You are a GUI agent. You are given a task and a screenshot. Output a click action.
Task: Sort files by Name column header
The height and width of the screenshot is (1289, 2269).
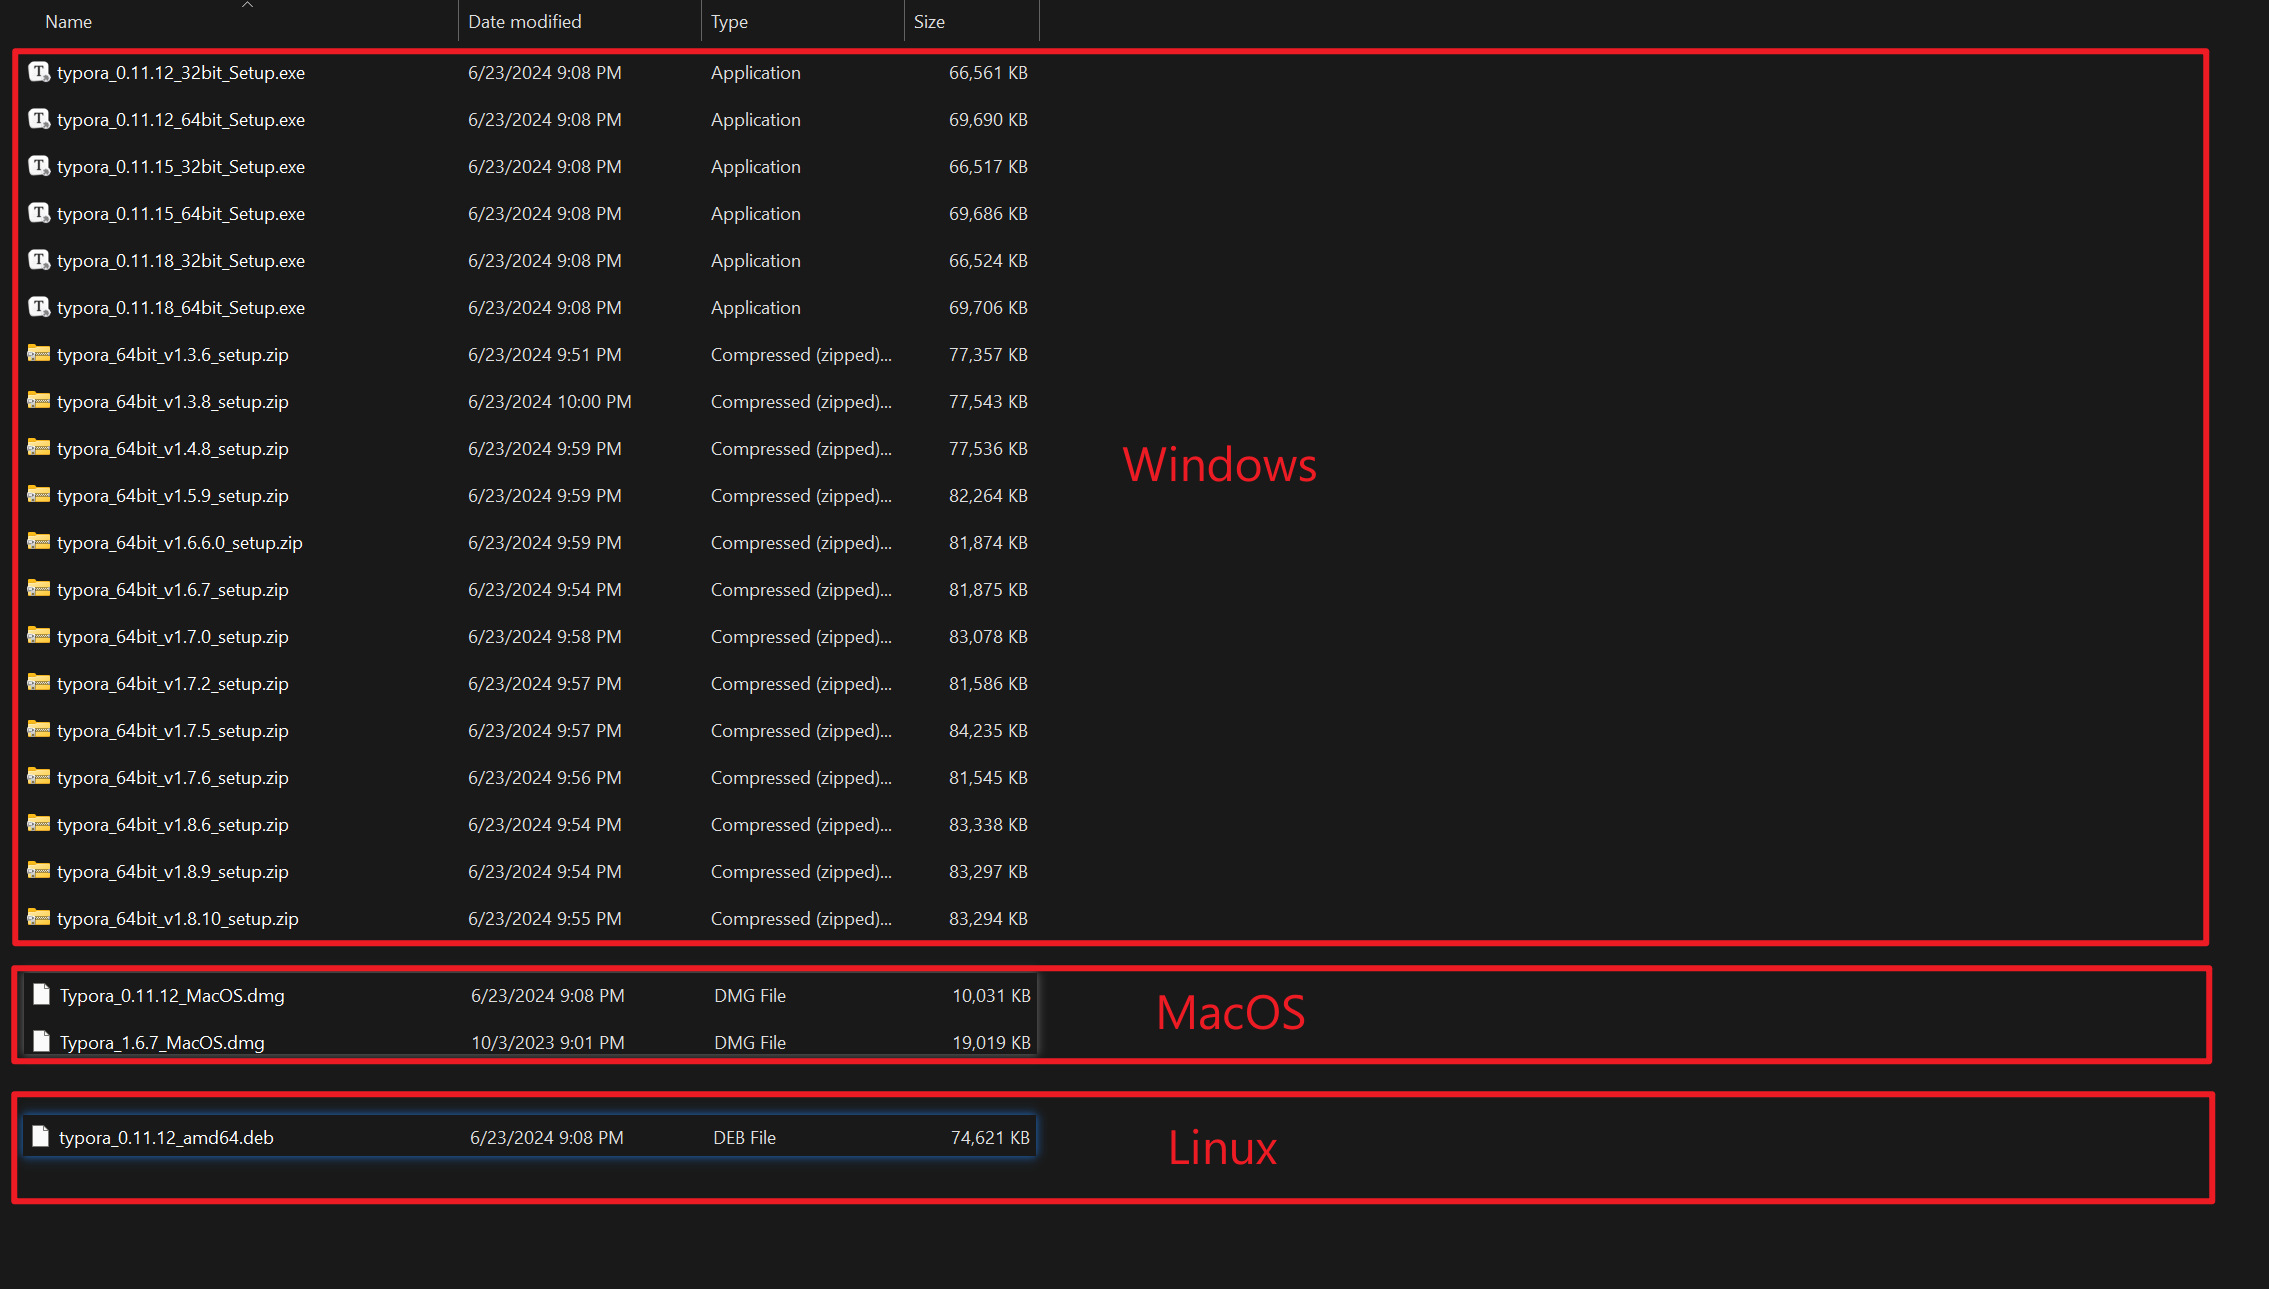[x=68, y=22]
